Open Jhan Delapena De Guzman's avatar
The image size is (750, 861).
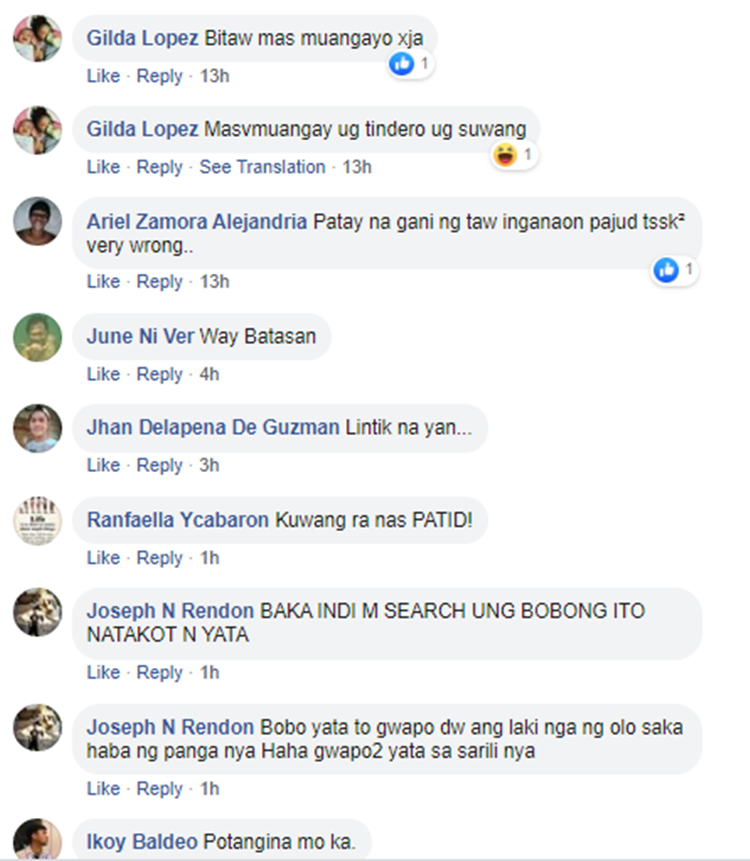pos(37,428)
